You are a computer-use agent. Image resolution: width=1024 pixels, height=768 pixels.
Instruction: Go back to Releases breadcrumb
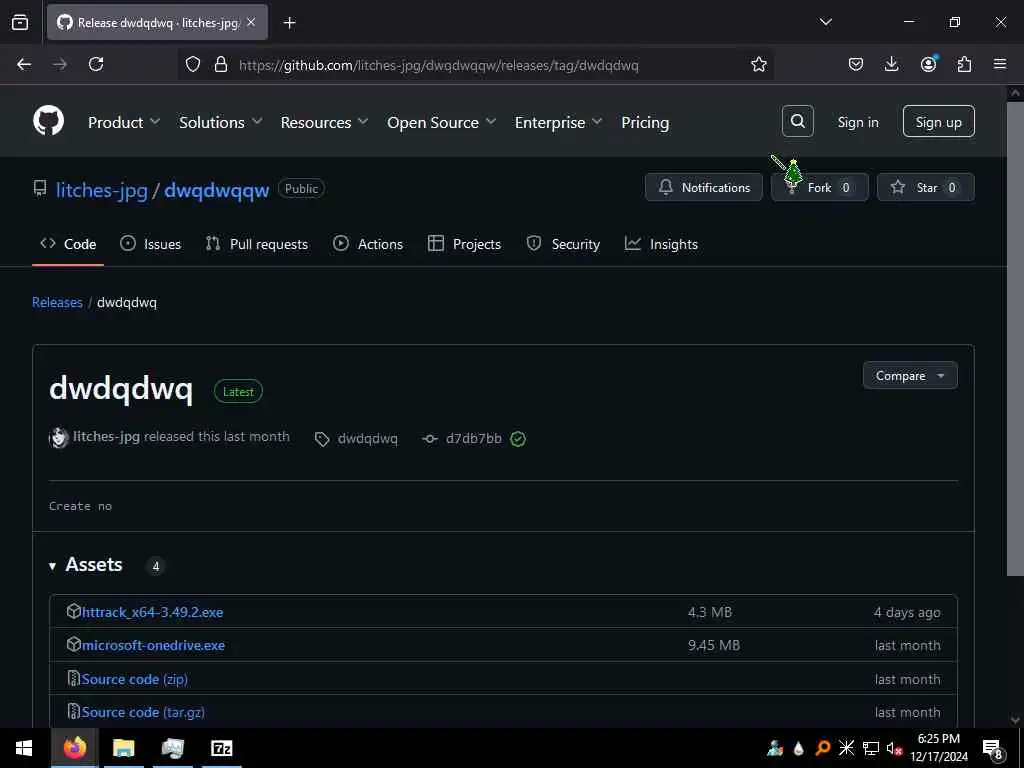(x=57, y=302)
